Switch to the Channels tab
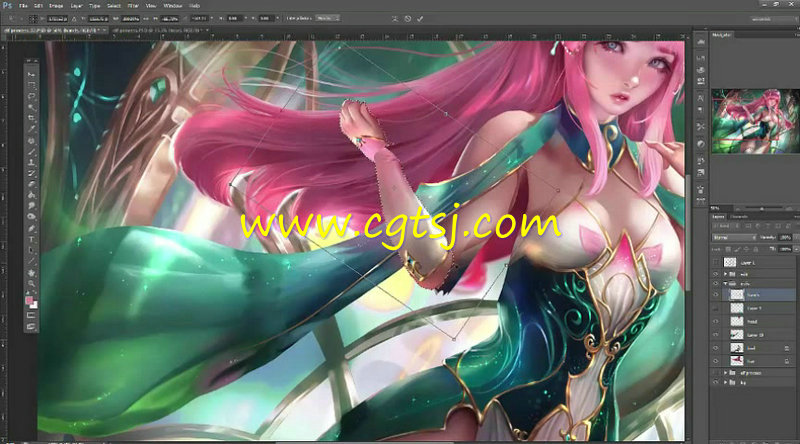This screenshot has height=444, width=800. [739, 216]
